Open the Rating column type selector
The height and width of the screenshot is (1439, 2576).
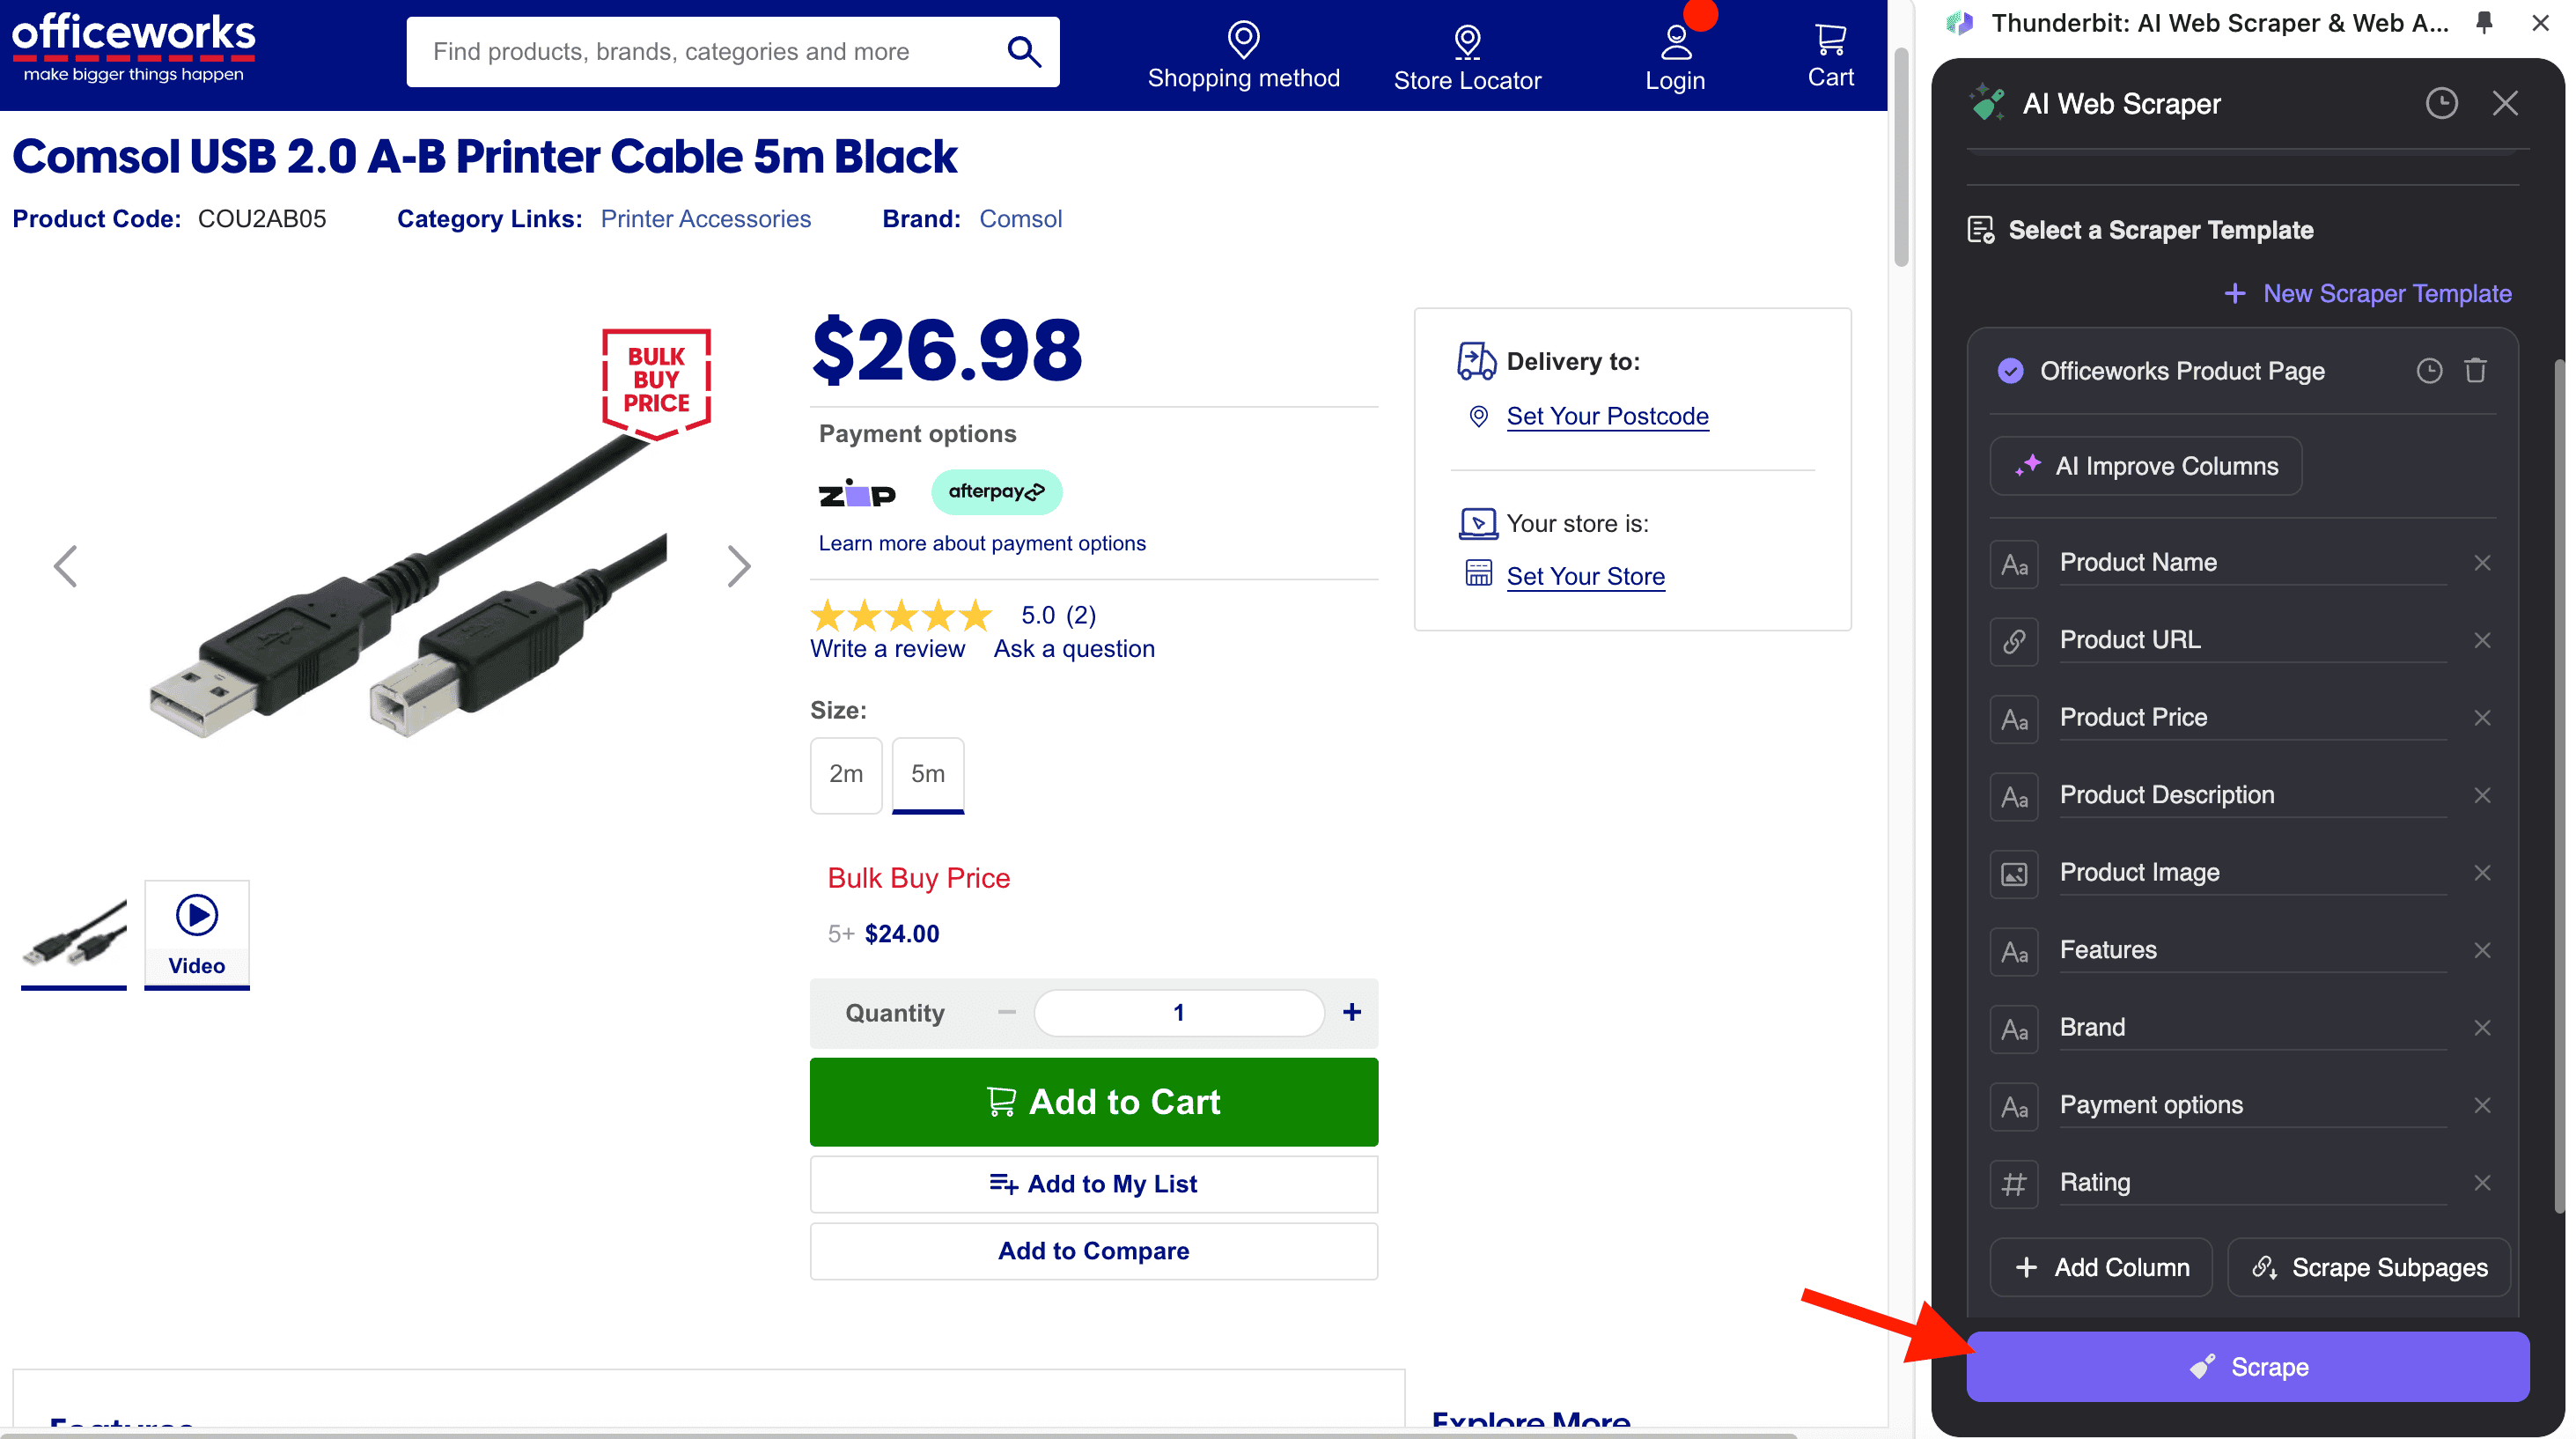click(2014, 1183)
